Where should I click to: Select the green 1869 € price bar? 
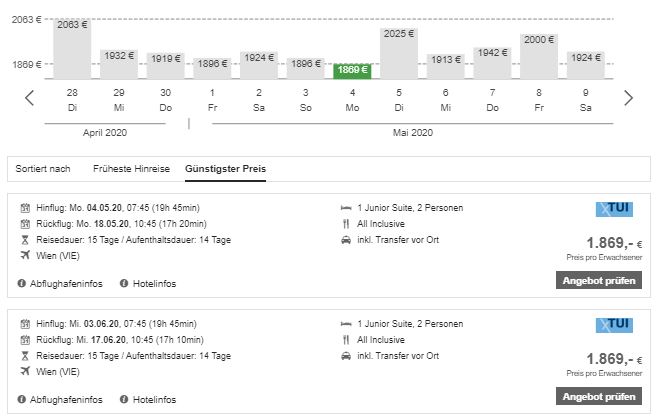[x=352, y=70]
